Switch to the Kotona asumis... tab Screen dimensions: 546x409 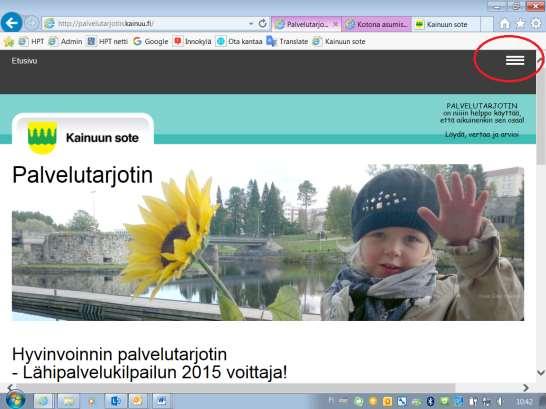(x=377, y=24)
